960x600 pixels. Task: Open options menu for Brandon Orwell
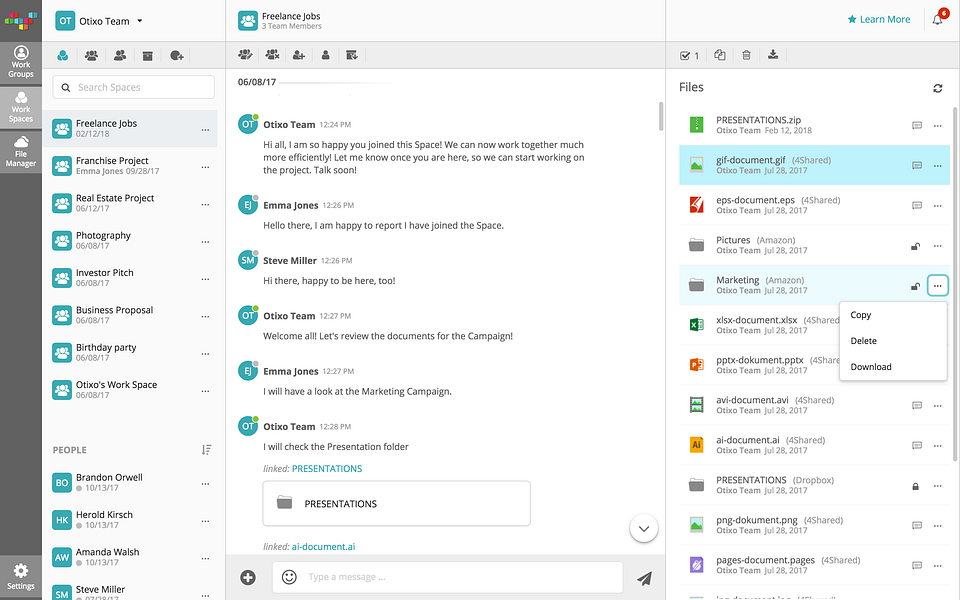point(205,484)
